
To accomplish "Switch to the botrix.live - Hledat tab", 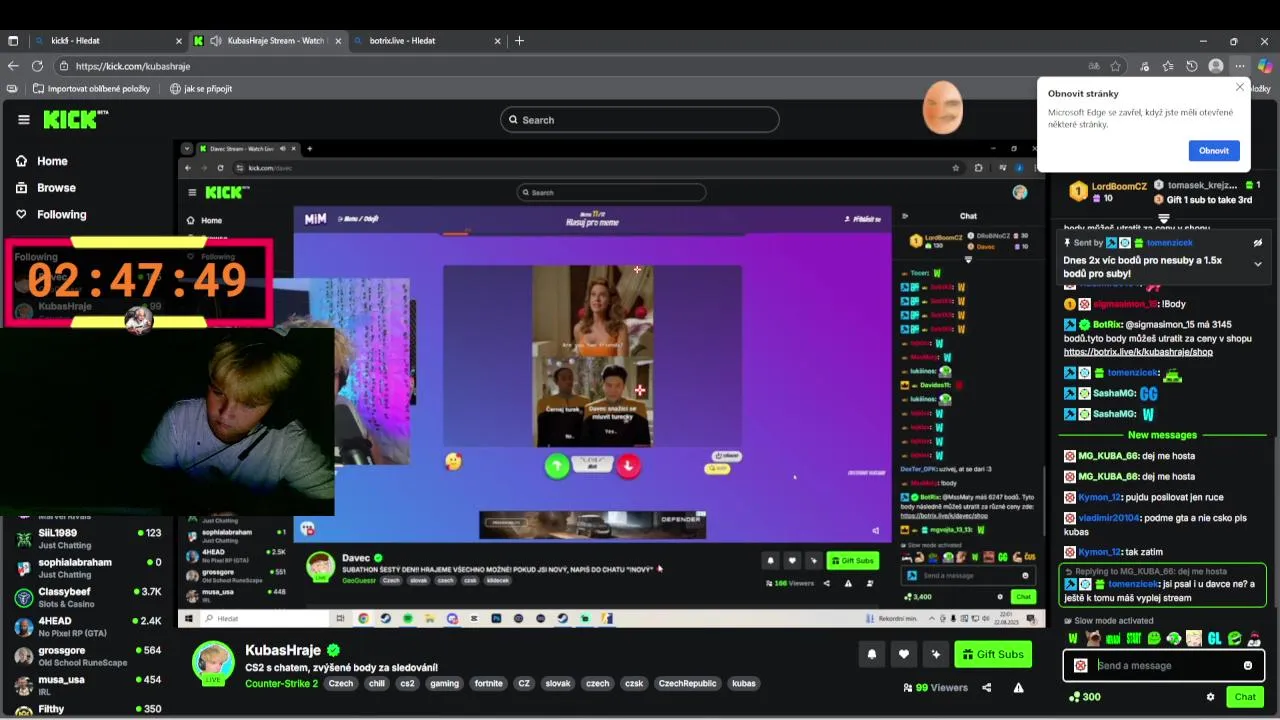I will click(428, 41).
